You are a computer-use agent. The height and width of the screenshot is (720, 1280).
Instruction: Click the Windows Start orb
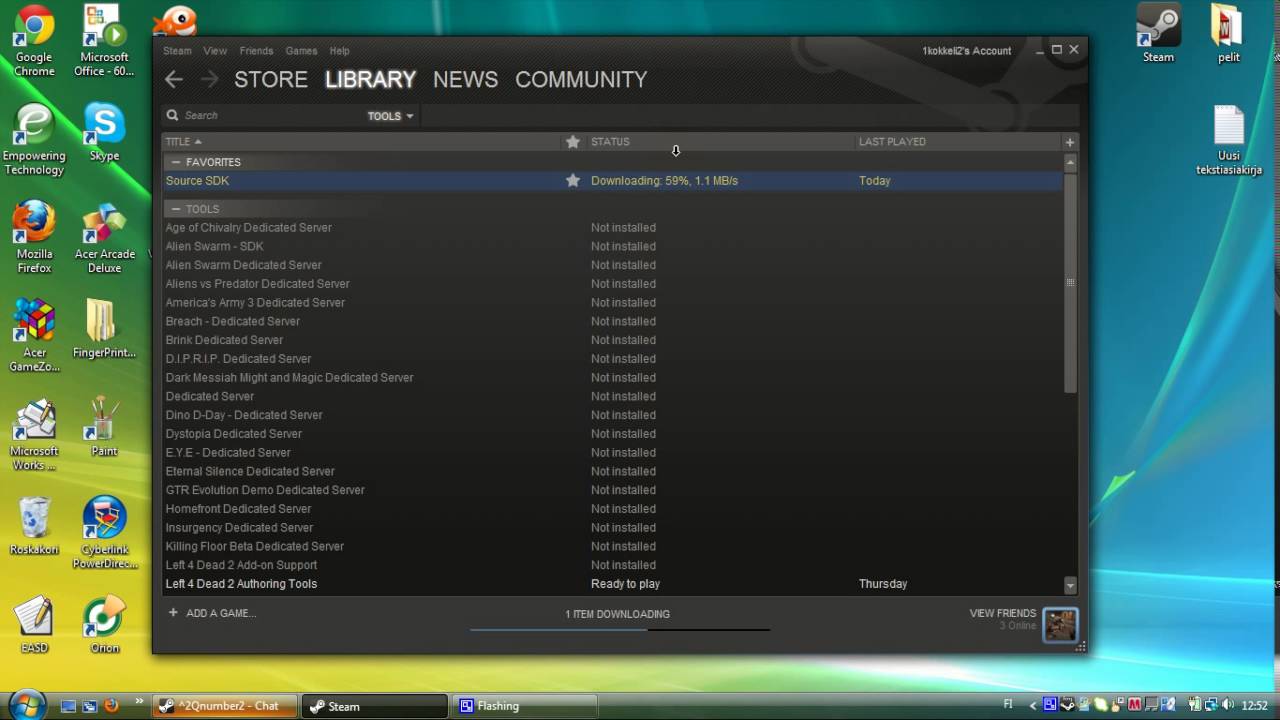[x=27, y=704]
